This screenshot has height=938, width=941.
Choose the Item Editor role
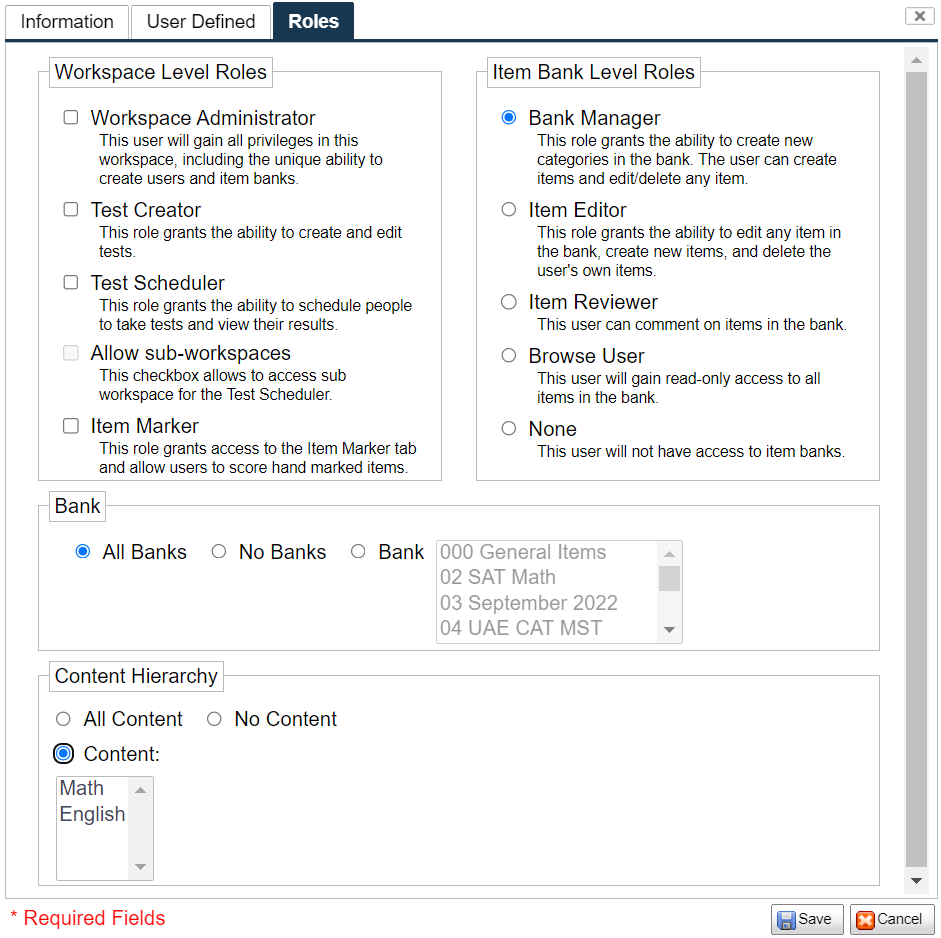click(x=508, y=209)
